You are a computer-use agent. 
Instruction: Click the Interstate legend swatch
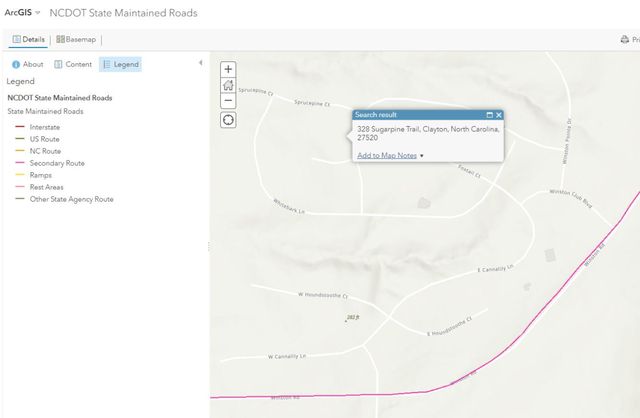tap(20, 127)
